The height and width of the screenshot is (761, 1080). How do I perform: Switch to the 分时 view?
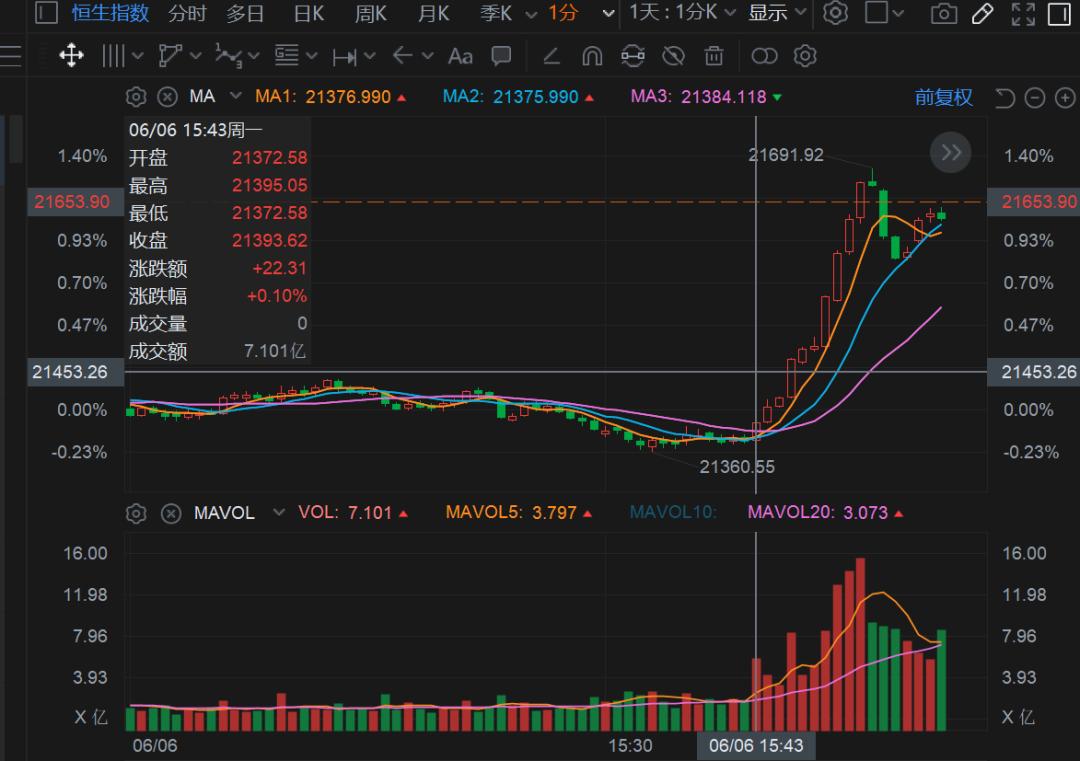[x=188, y=14]
